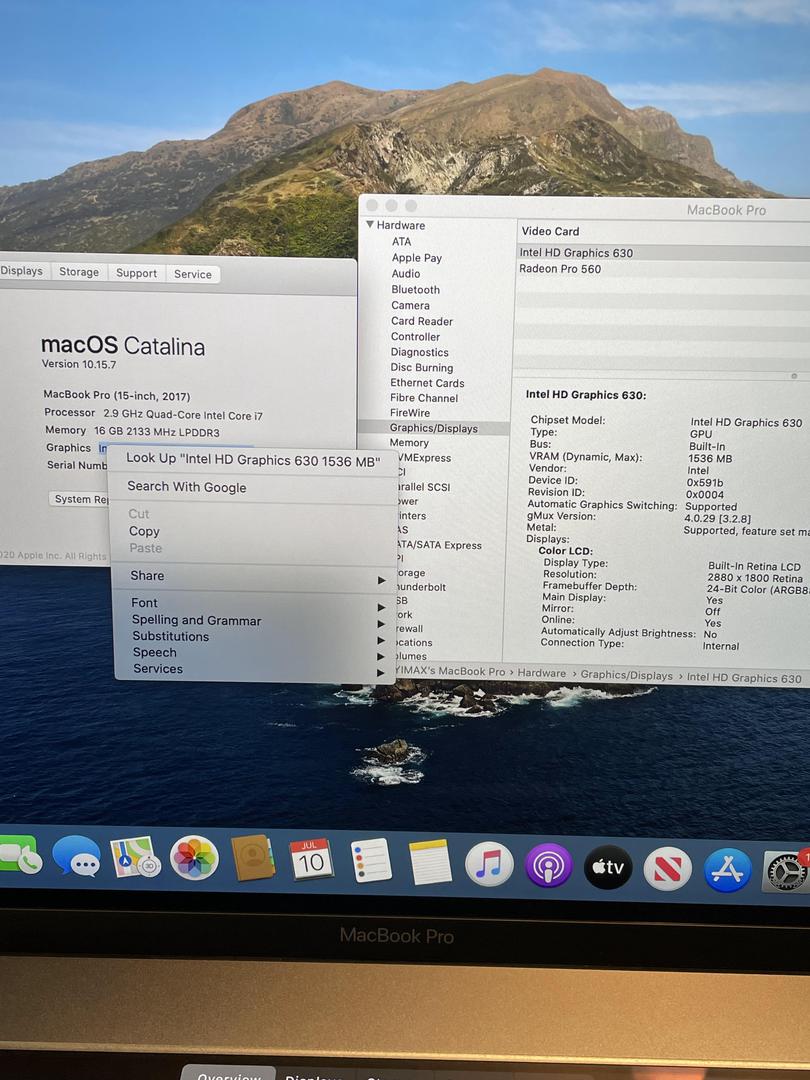Image resolution: width=810 pixels, height=1080 pixels.
Task: Click MacBook Pro in path bar
Action: 450,671
